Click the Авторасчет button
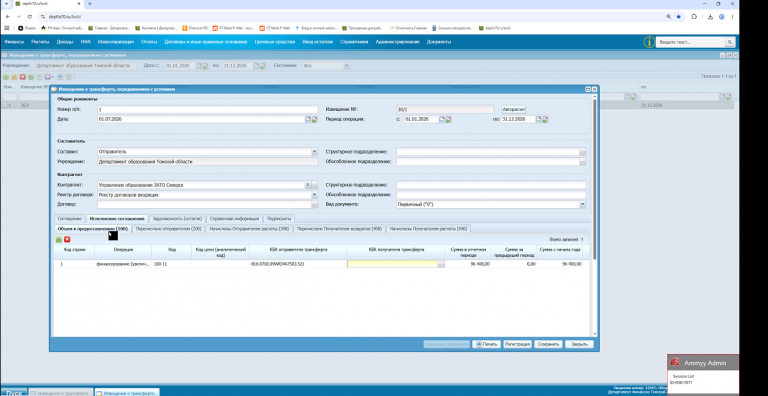This screenshot has height=396, width=768. pyautogui.click(x=513, y=109)
